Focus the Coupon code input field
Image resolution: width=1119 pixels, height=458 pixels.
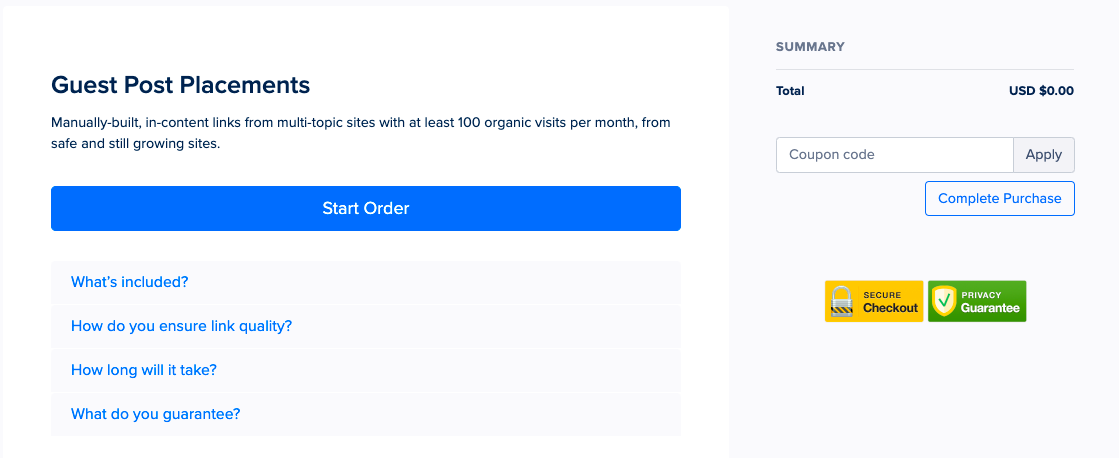pyautogui.click(x=894, y=155)
